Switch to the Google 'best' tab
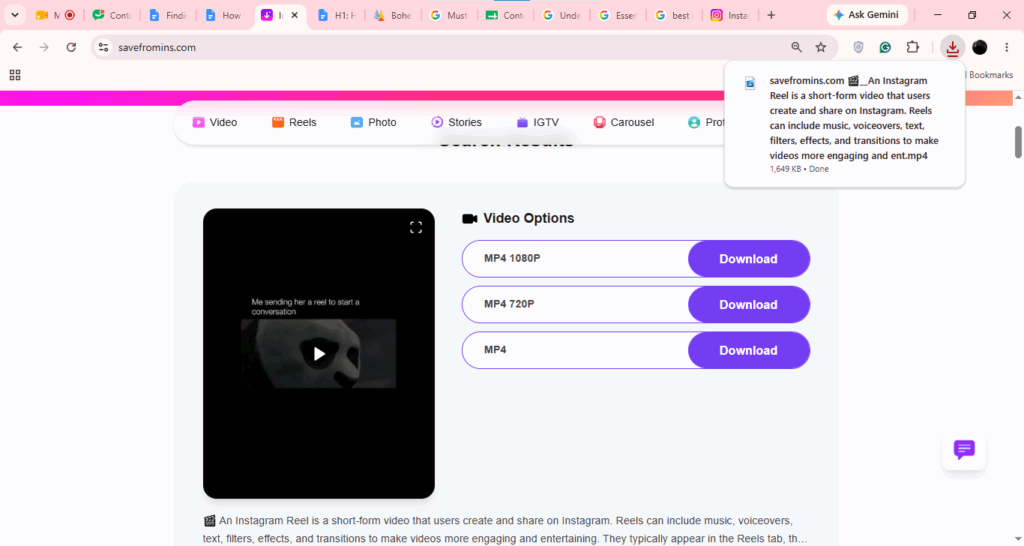This screenshot has height=546, width=1024. point(674,15)
